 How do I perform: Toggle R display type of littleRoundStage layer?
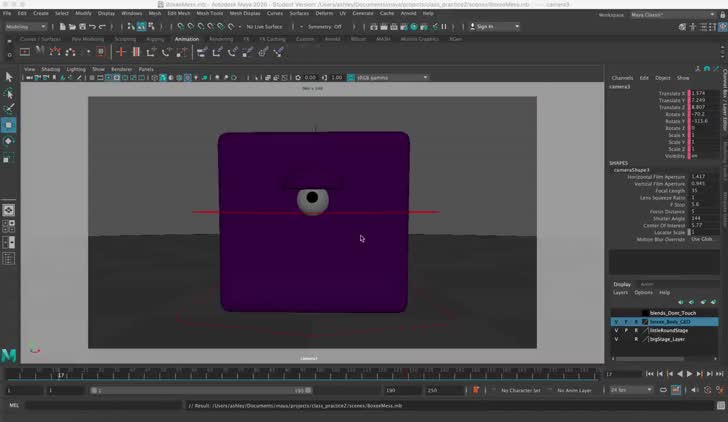point(636,331)
